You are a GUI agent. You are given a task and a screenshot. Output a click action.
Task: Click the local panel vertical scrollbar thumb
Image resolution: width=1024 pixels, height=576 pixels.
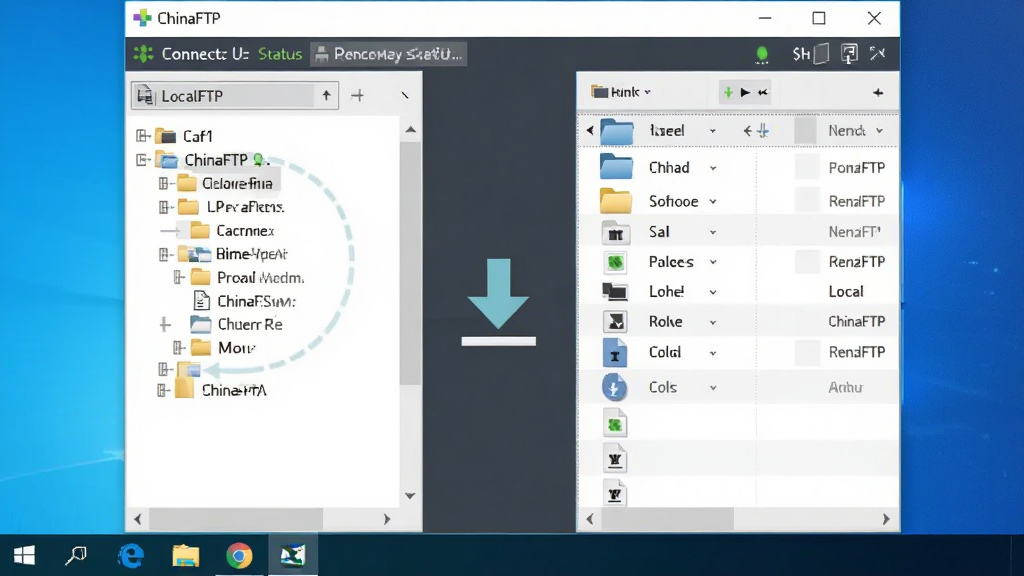[410, 263]
